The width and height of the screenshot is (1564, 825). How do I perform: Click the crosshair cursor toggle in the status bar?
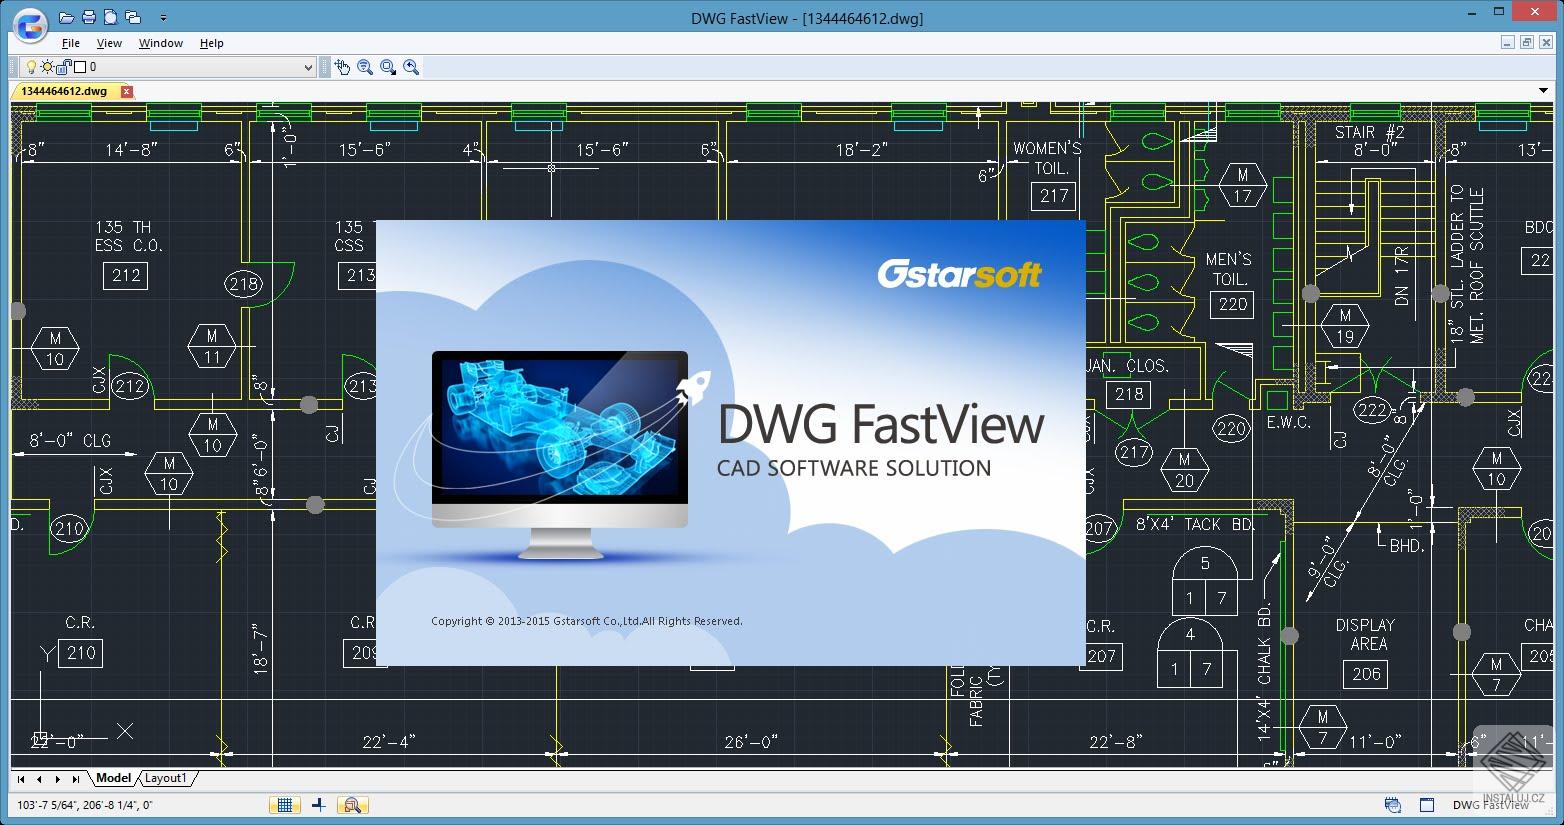pyautogui.click(x=319, y=805)
